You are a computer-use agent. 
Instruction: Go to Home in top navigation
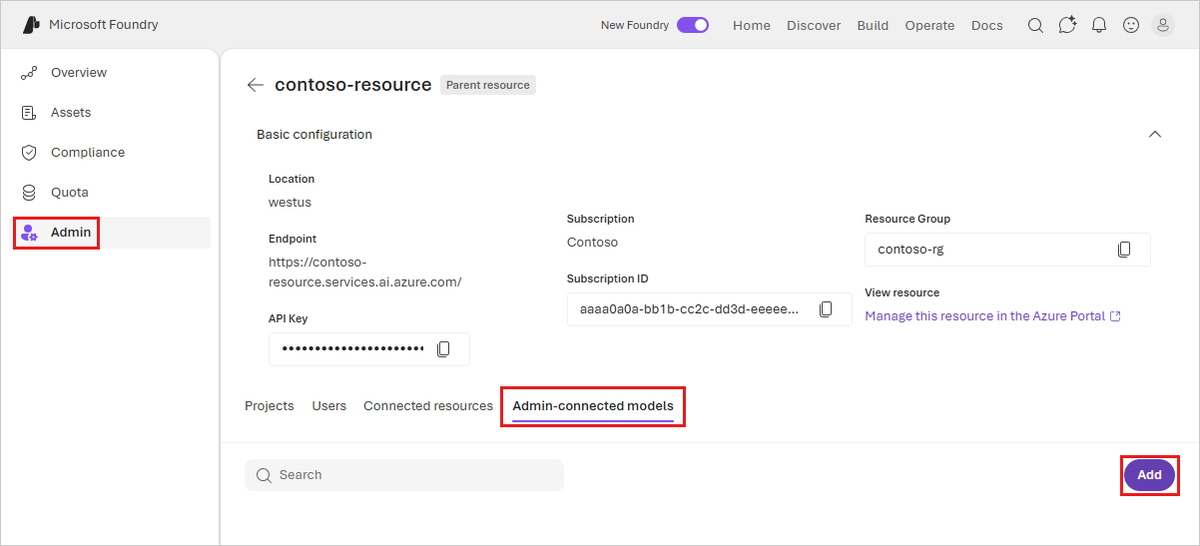(752, 25)
